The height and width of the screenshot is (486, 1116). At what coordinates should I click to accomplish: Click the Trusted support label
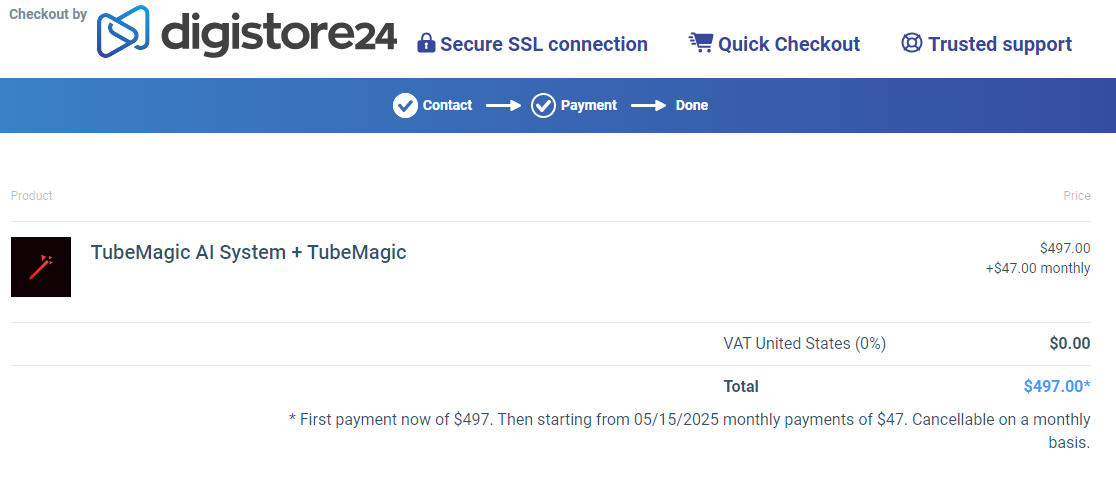pyautogui.click(x=999, y=44)
